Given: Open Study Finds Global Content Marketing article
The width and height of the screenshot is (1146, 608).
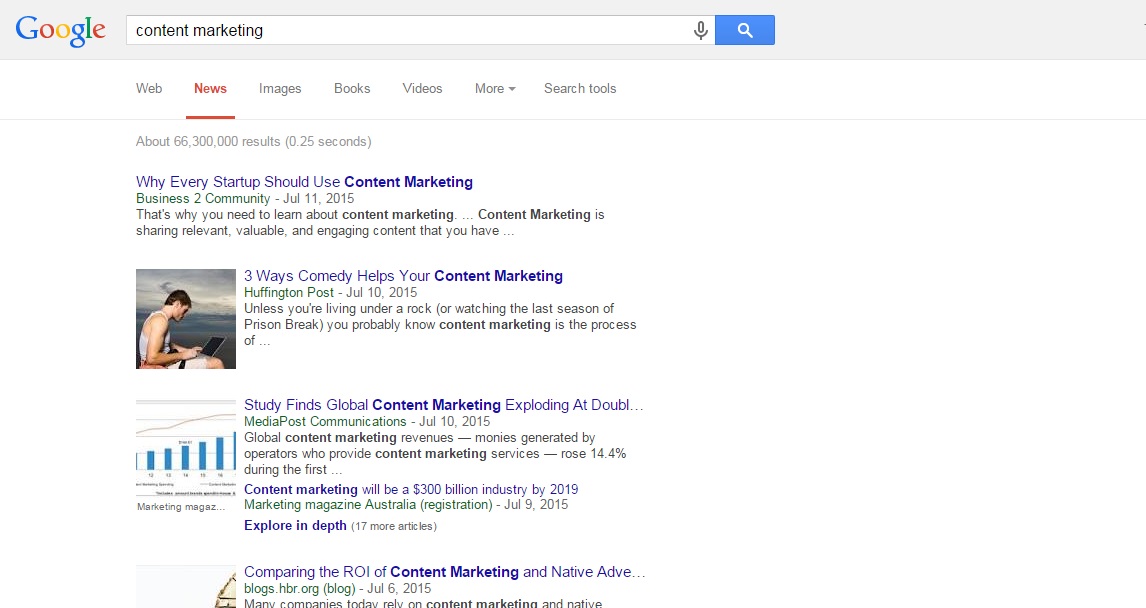Looking at the screenshot, I should click(x=443, y=405).
